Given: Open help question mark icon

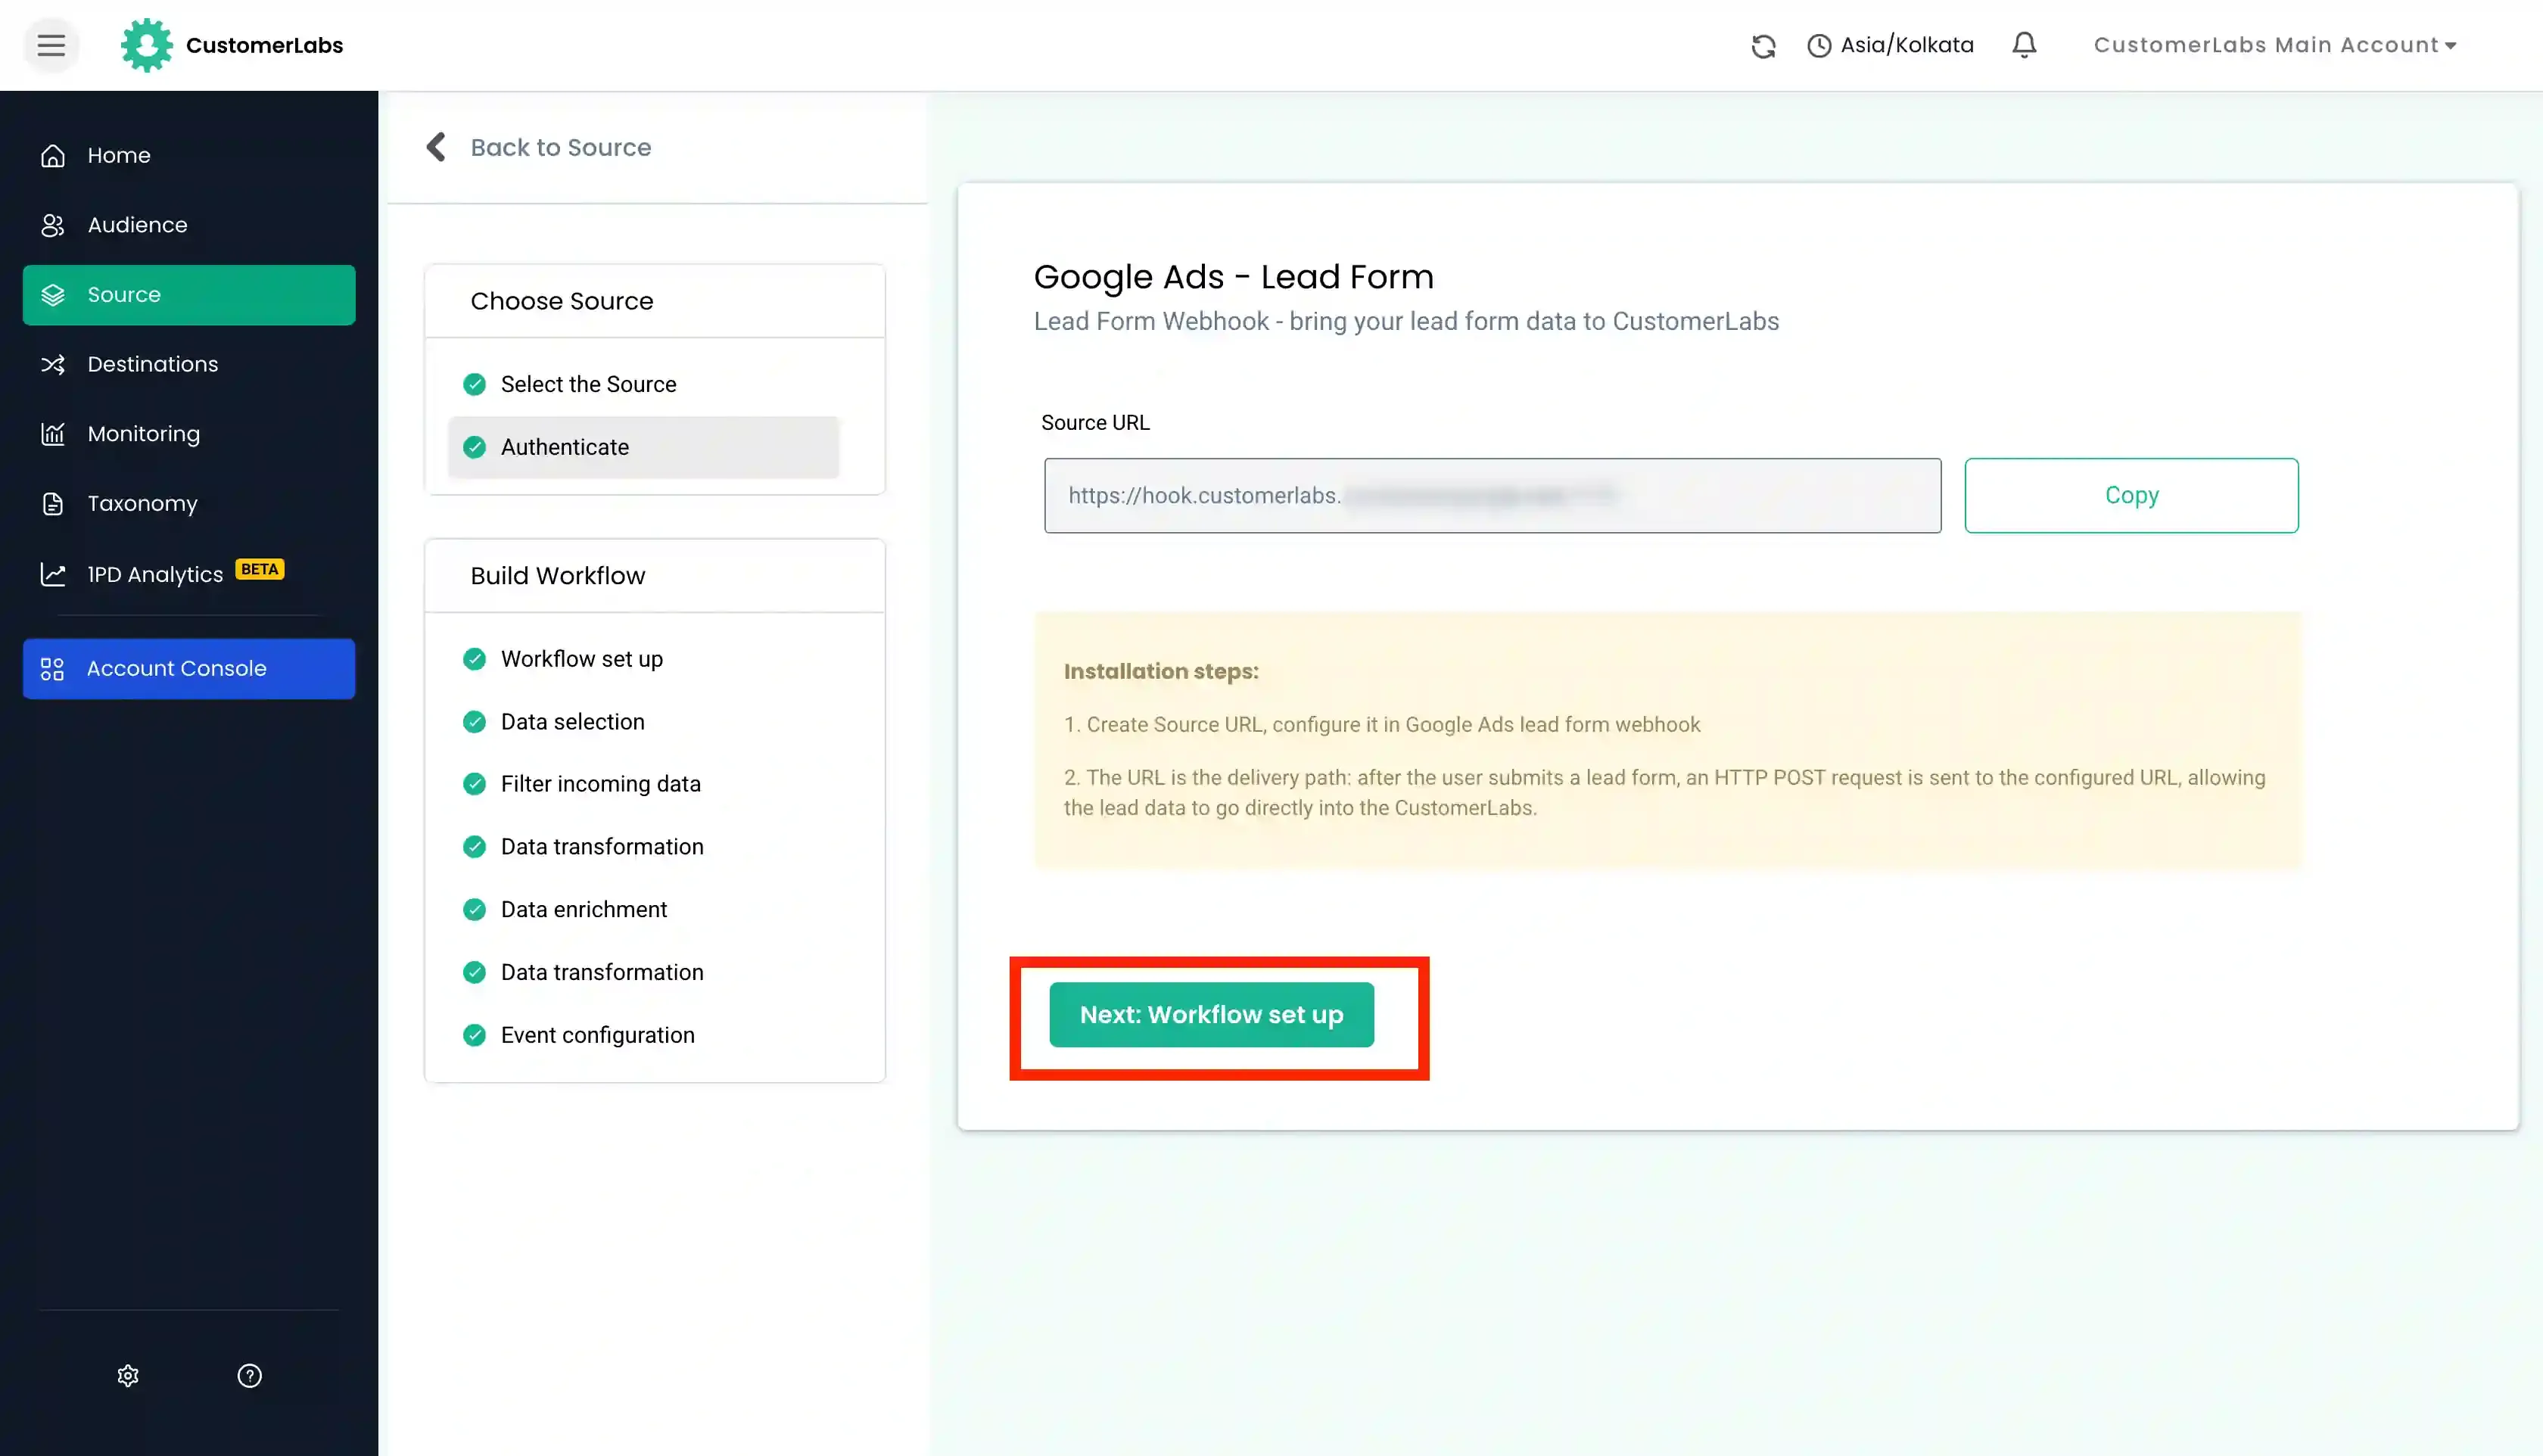Looking at the screenshot, I should [250, 1376].
